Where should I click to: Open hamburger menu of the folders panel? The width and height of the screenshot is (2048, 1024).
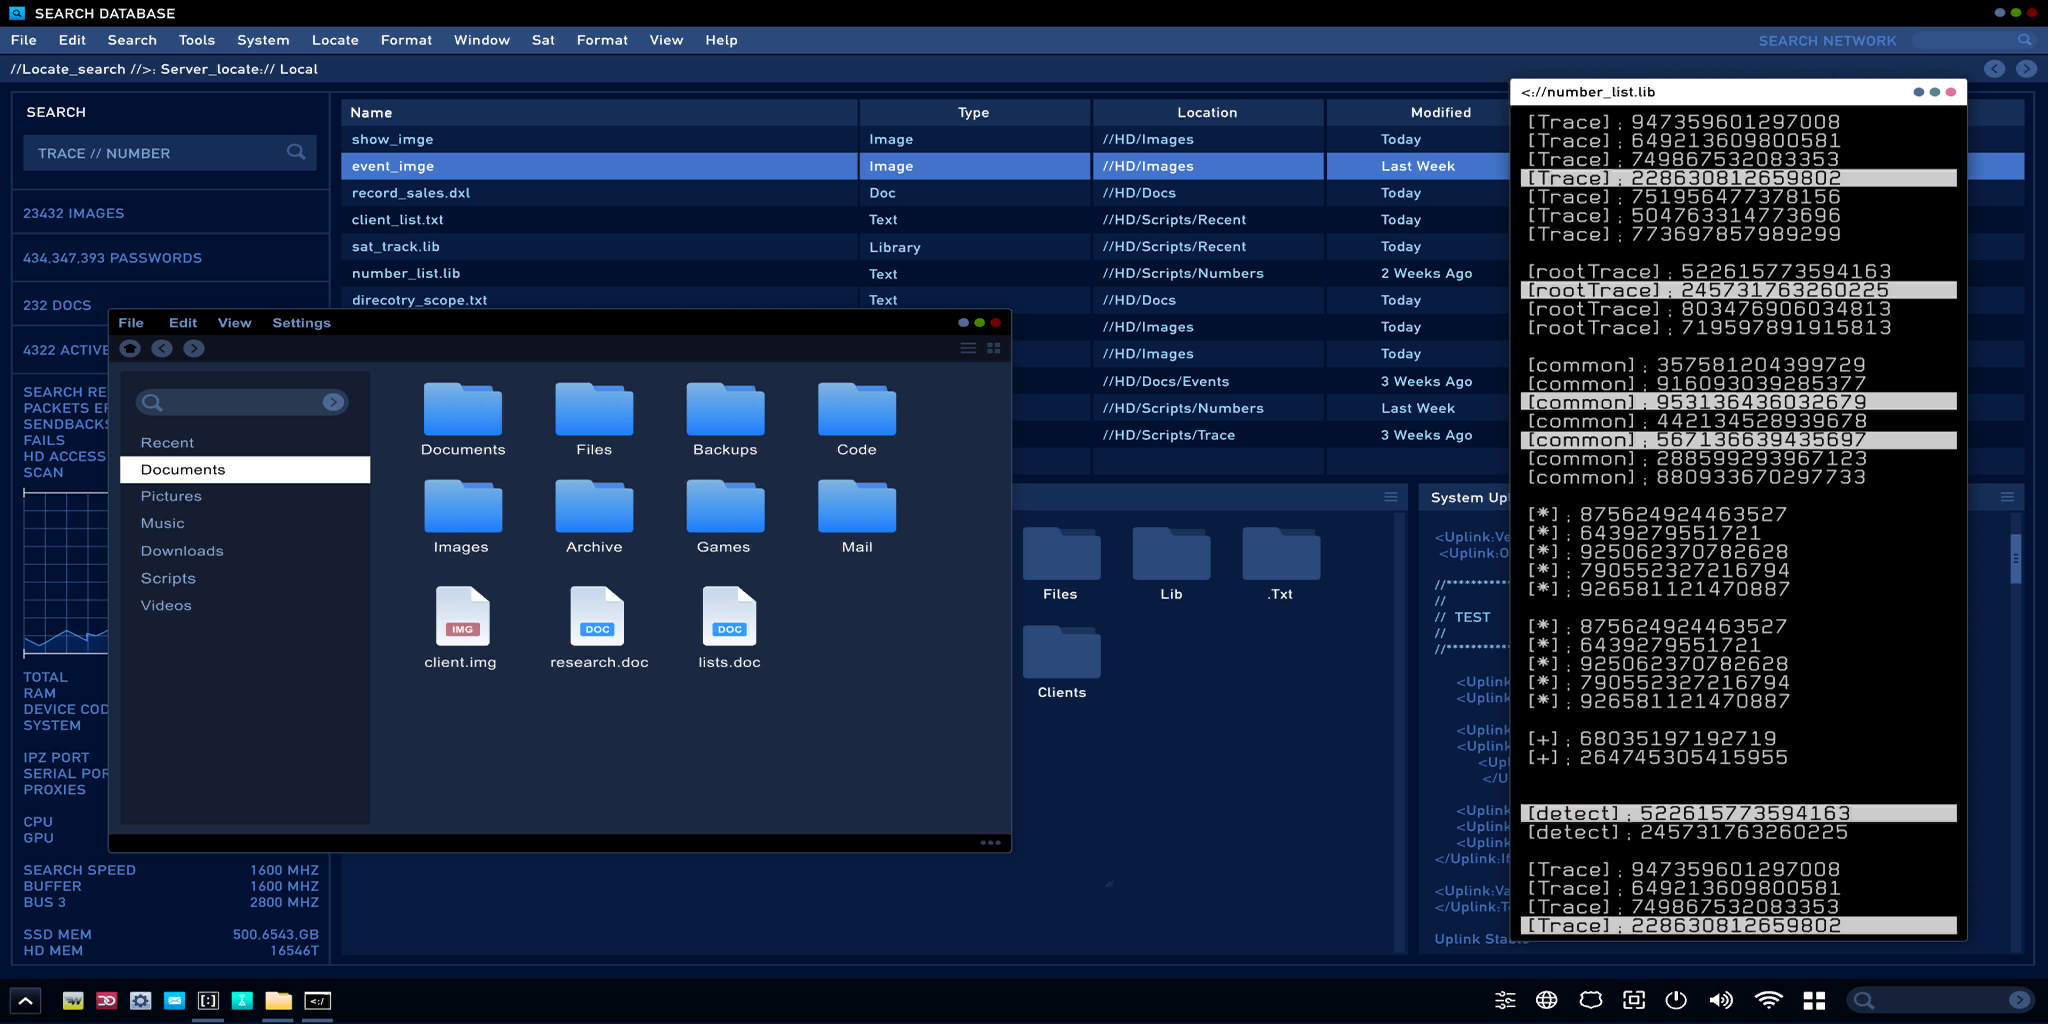point(1390,497)
